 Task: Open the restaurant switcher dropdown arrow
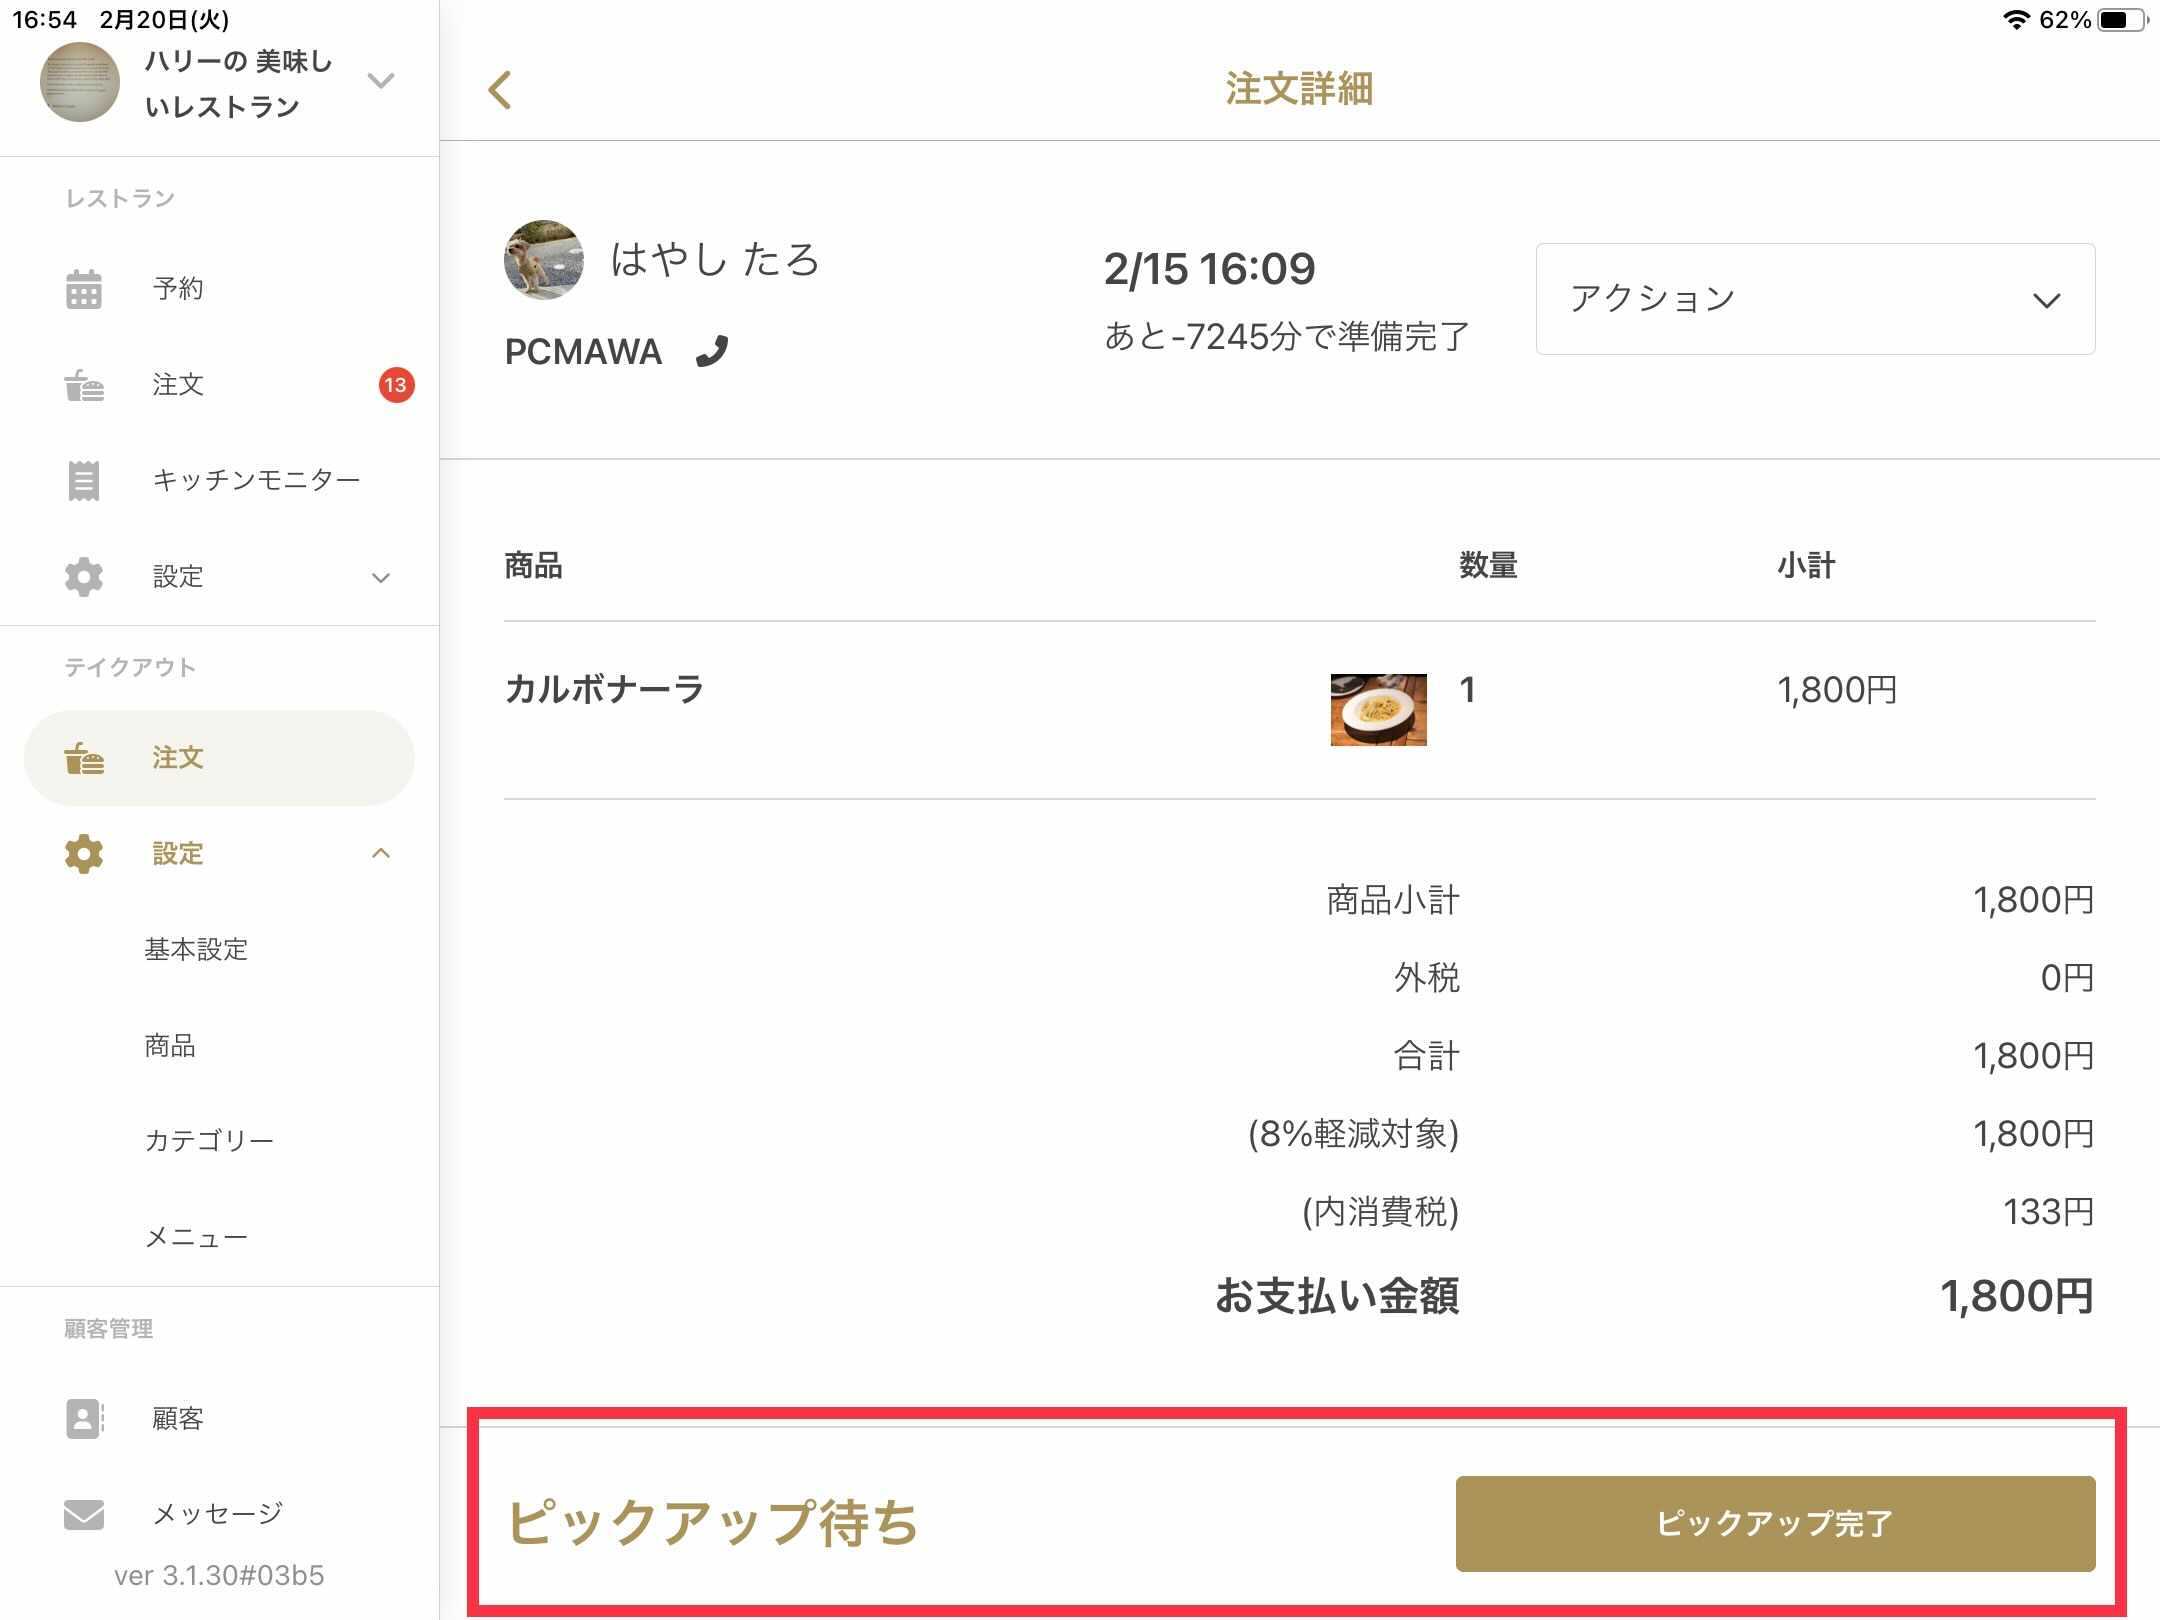[381, 80]
